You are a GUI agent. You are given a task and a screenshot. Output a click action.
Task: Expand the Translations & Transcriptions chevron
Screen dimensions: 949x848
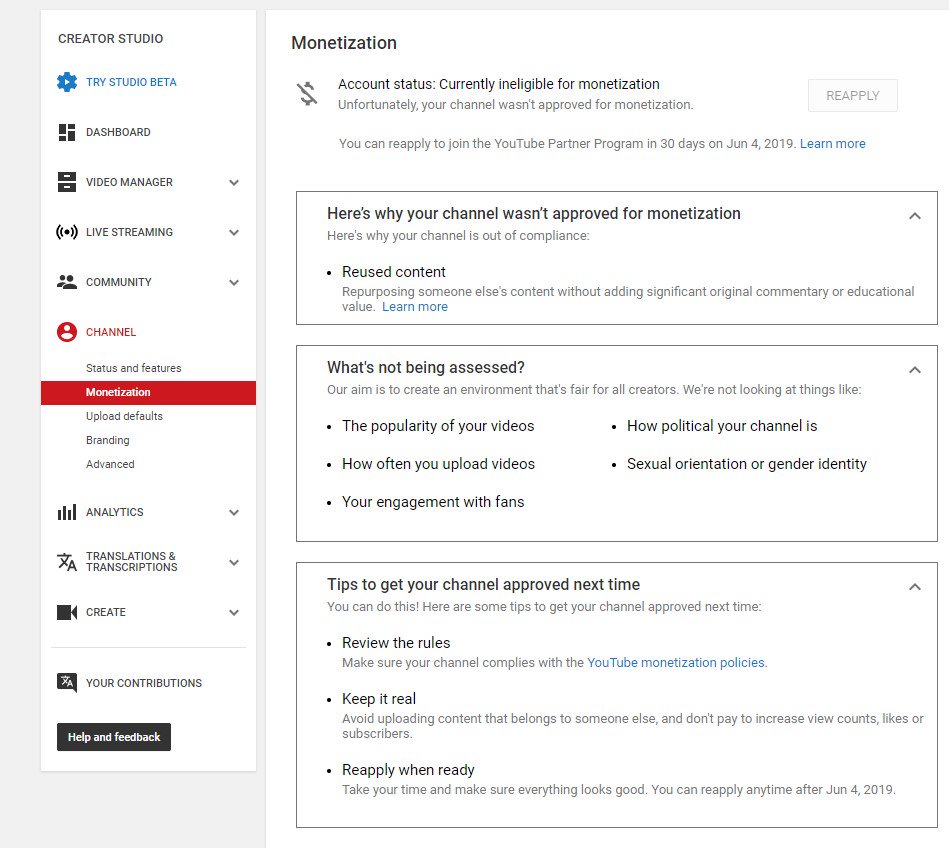pyautogui.click(x=234, y=562)
